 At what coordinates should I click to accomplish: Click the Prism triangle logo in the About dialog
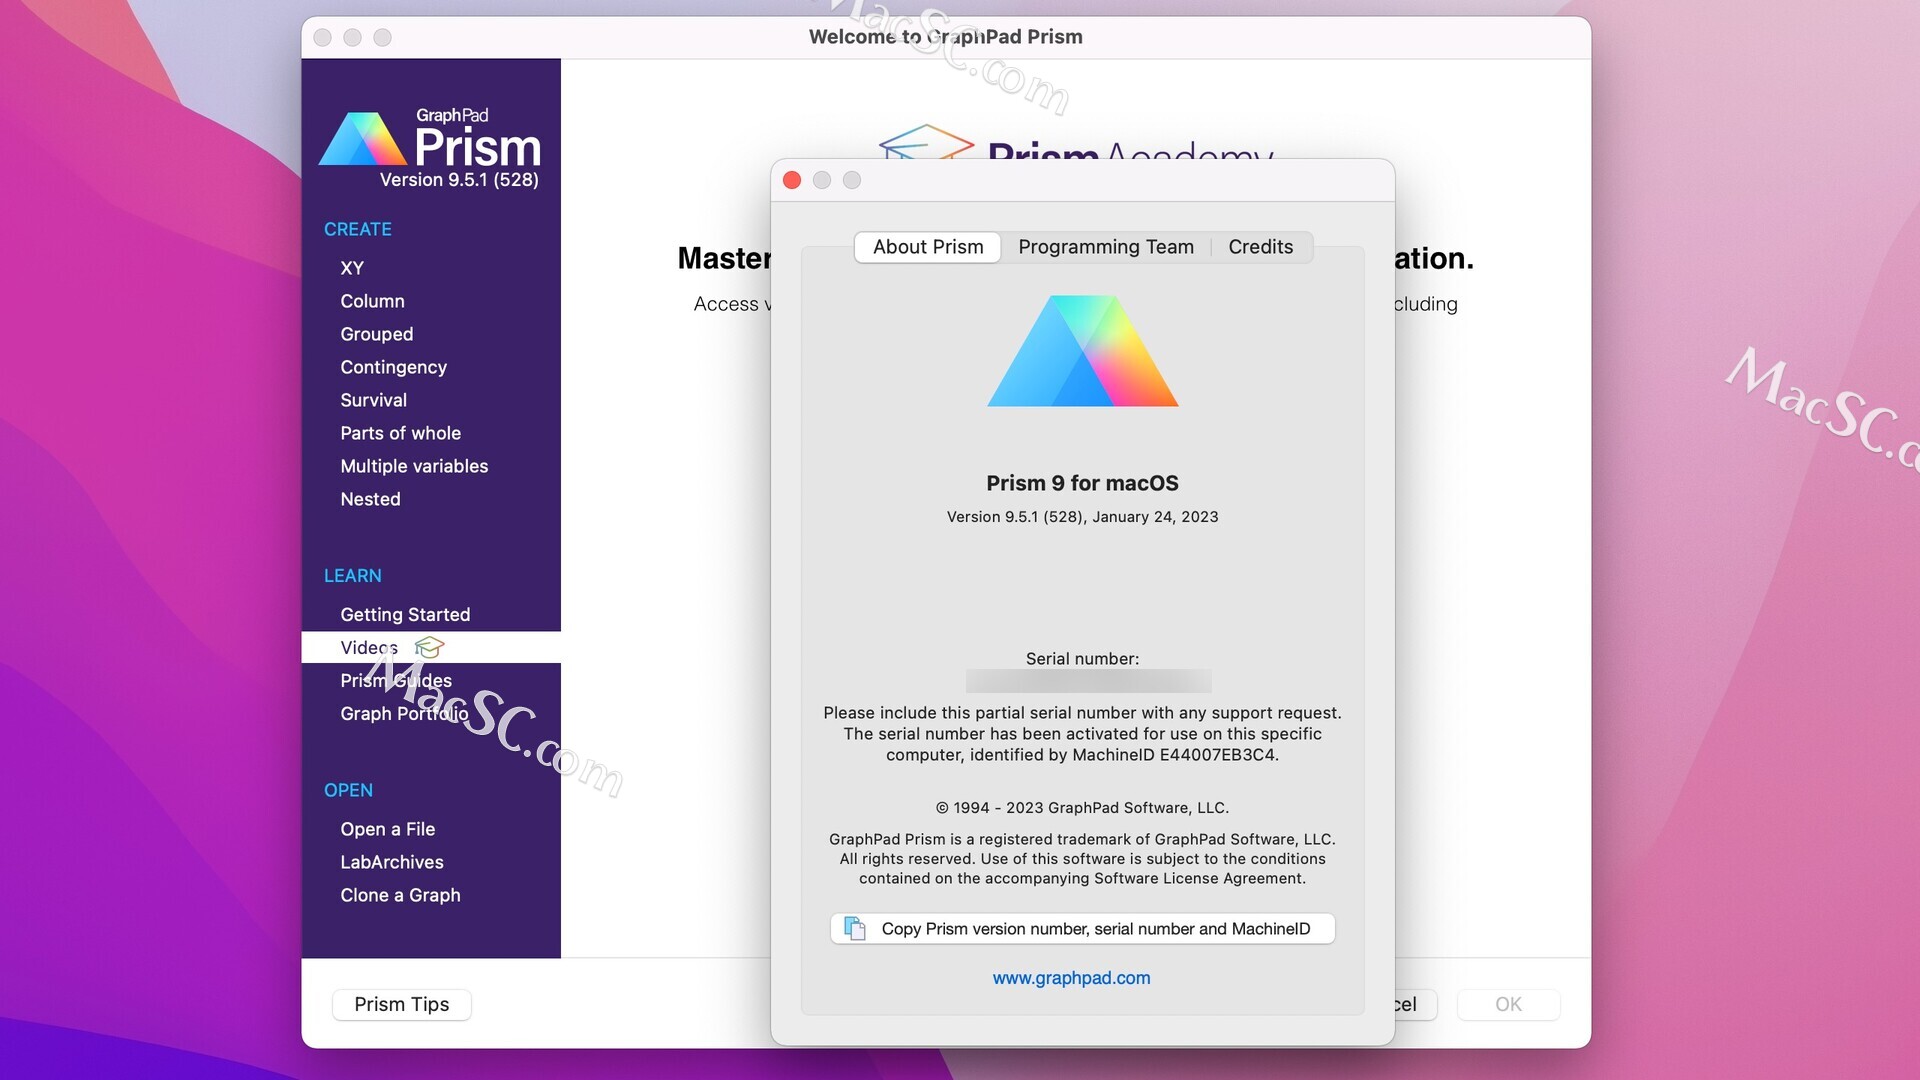(x=1083, y=350)
